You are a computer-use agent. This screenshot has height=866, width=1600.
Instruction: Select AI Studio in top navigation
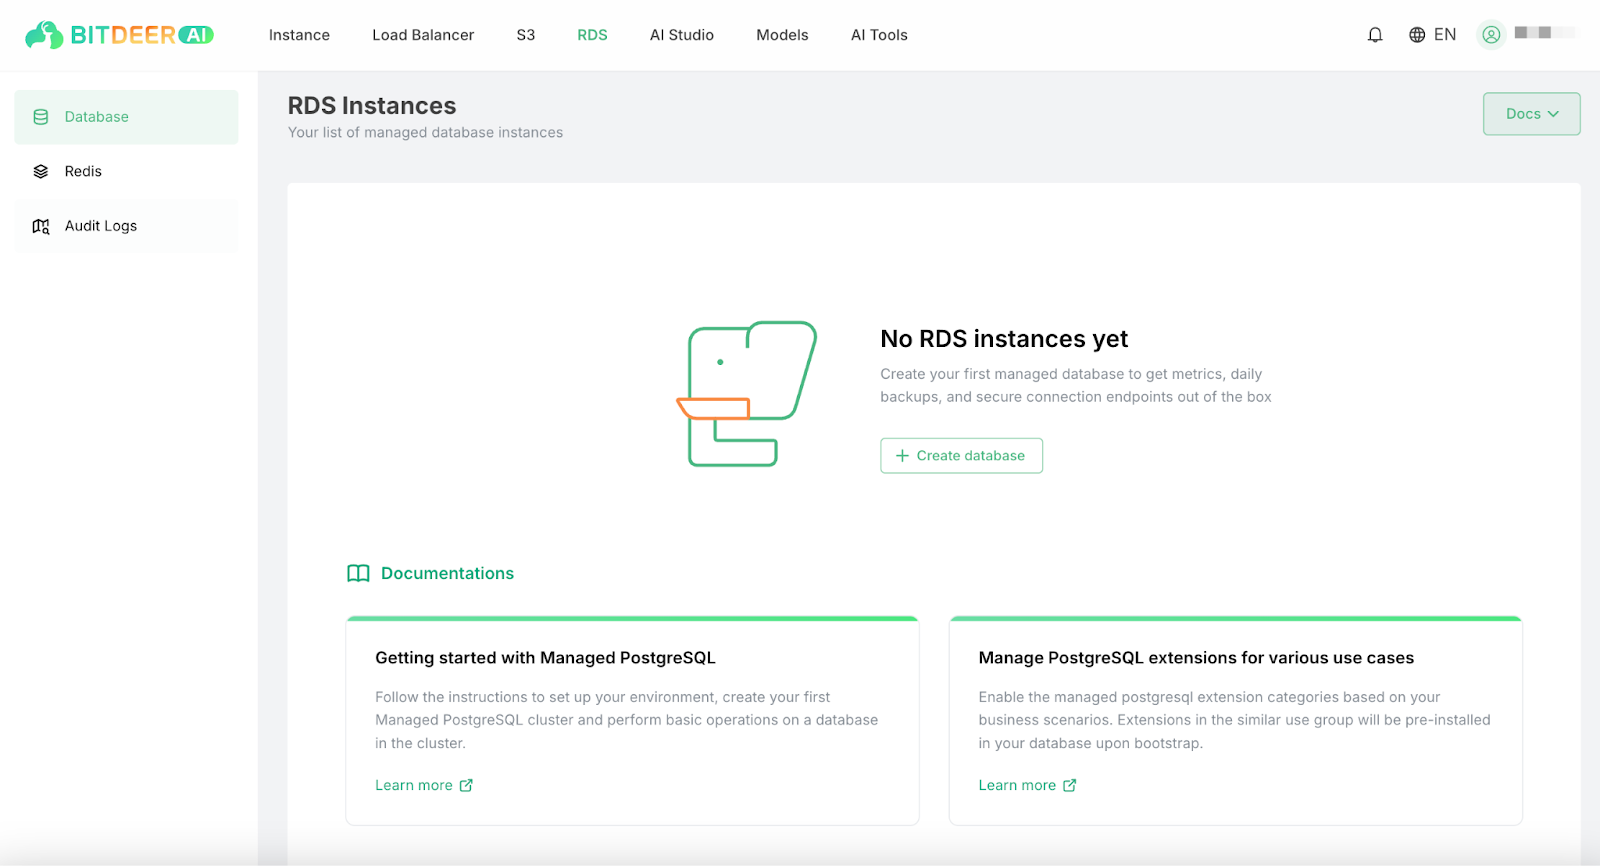pyautogui.click(x=682, y=35)
